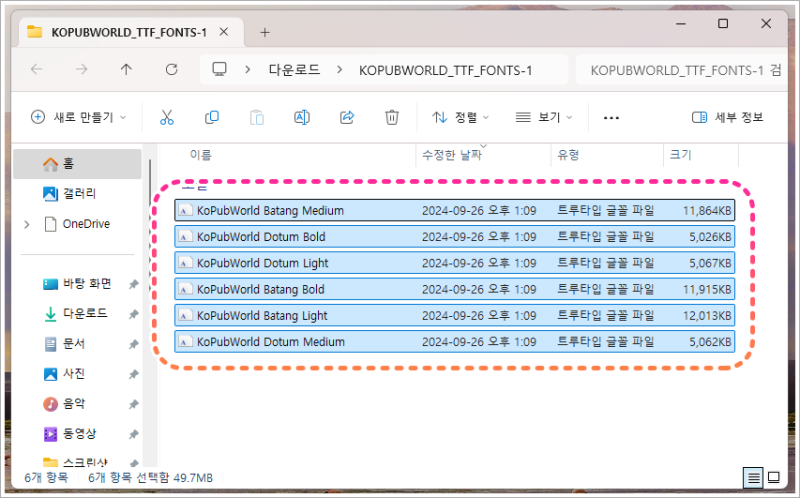Select 다운로드 in the address breadcrumb
Image resolution: width=800 pixels, height=498 pixels.
tap(294, 69)
